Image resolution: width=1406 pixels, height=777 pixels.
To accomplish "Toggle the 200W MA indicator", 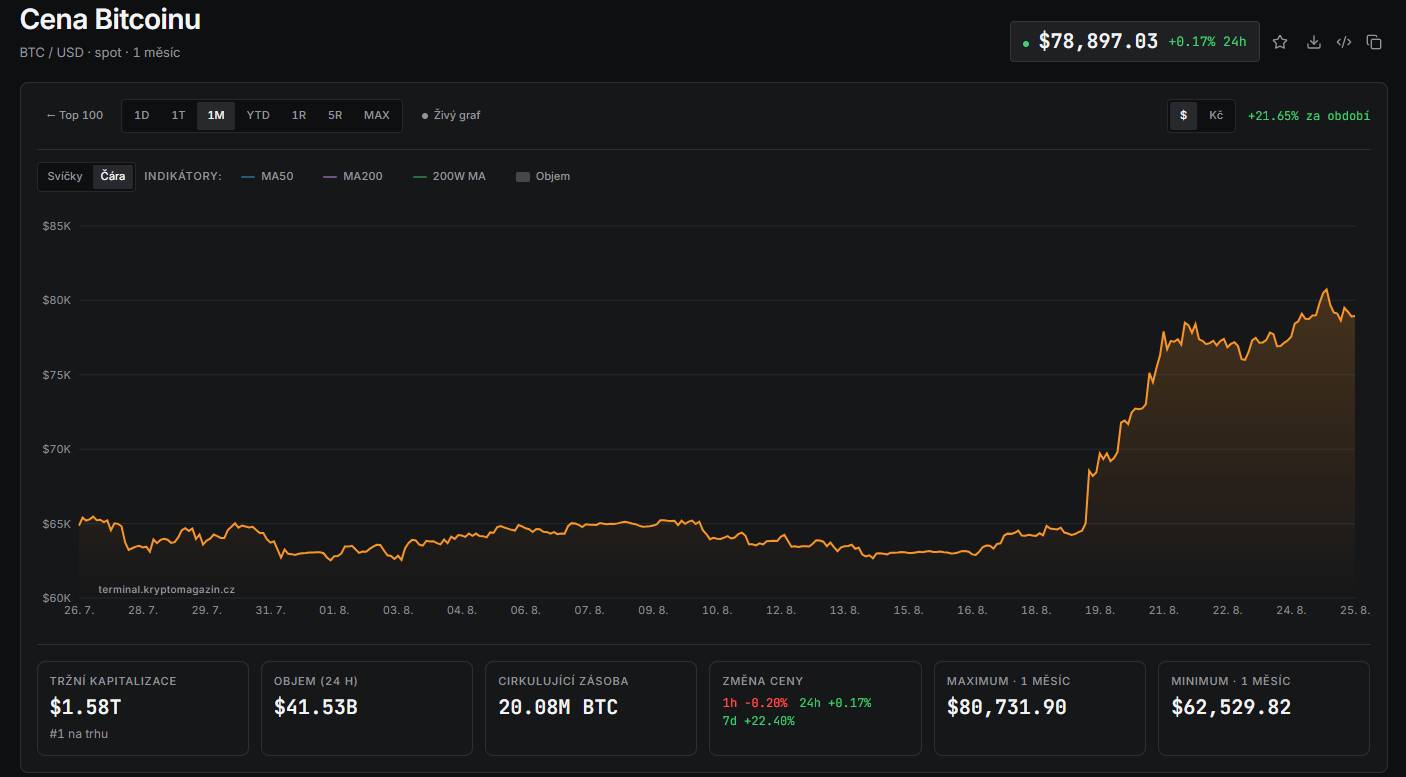I will point(449,176).
